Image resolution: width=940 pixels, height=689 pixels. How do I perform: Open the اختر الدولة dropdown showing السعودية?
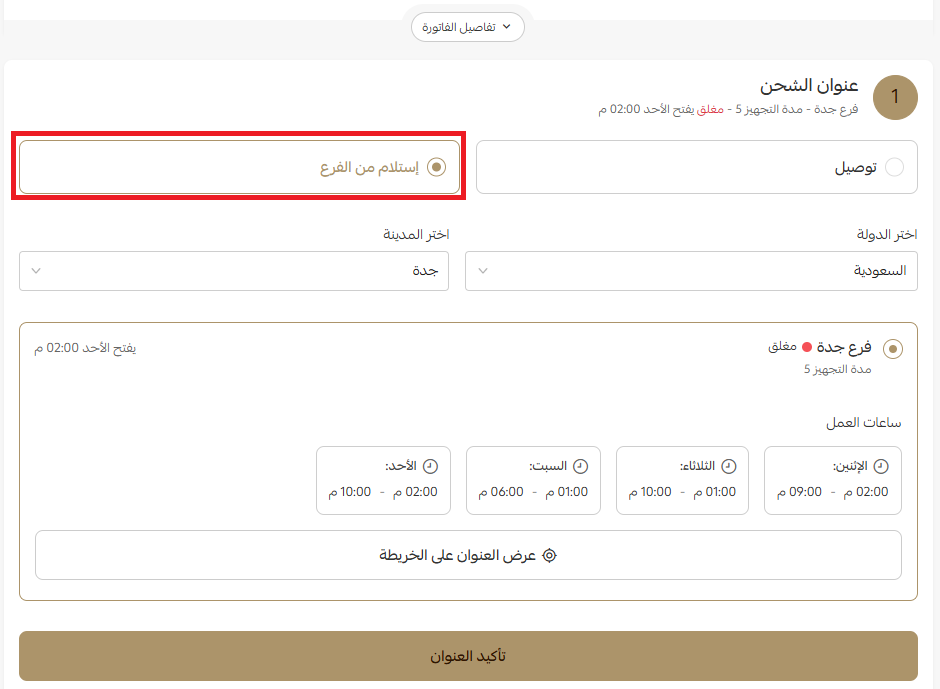pyautogui.click(x=691, y=271)
